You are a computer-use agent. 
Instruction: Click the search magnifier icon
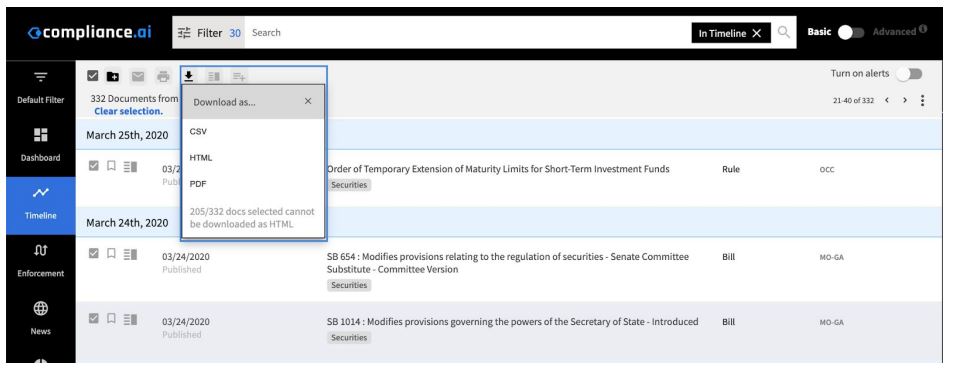784,32
